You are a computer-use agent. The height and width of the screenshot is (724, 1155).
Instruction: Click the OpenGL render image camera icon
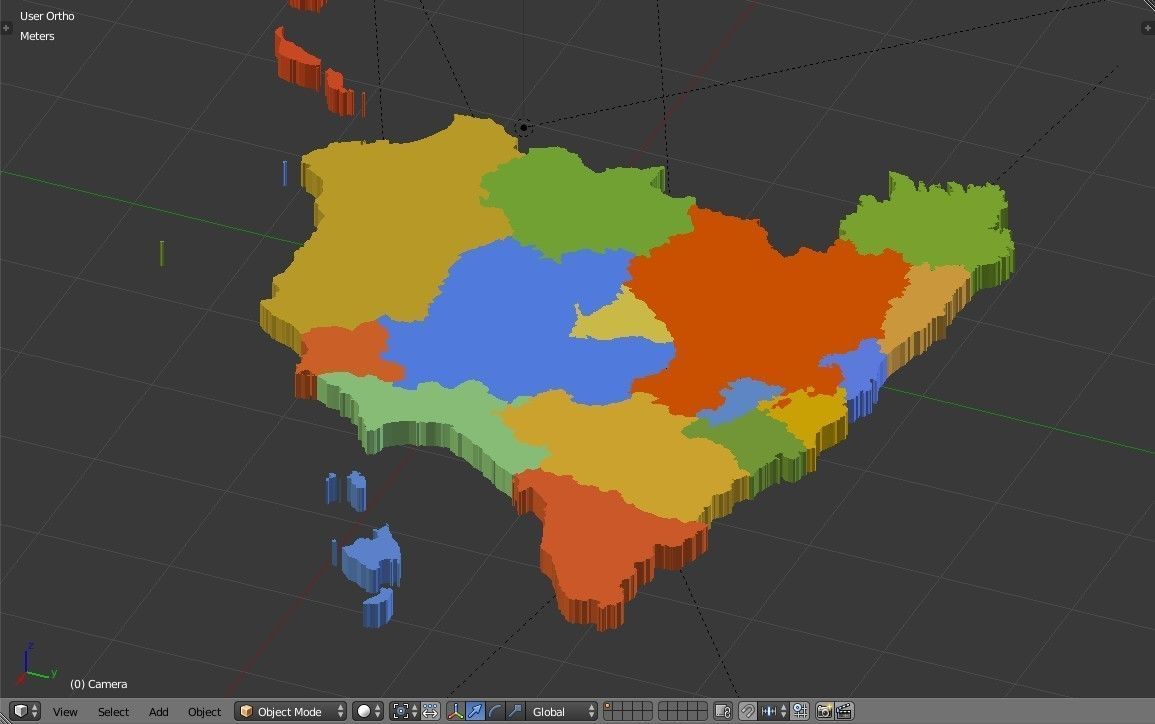tap(824, 711)
